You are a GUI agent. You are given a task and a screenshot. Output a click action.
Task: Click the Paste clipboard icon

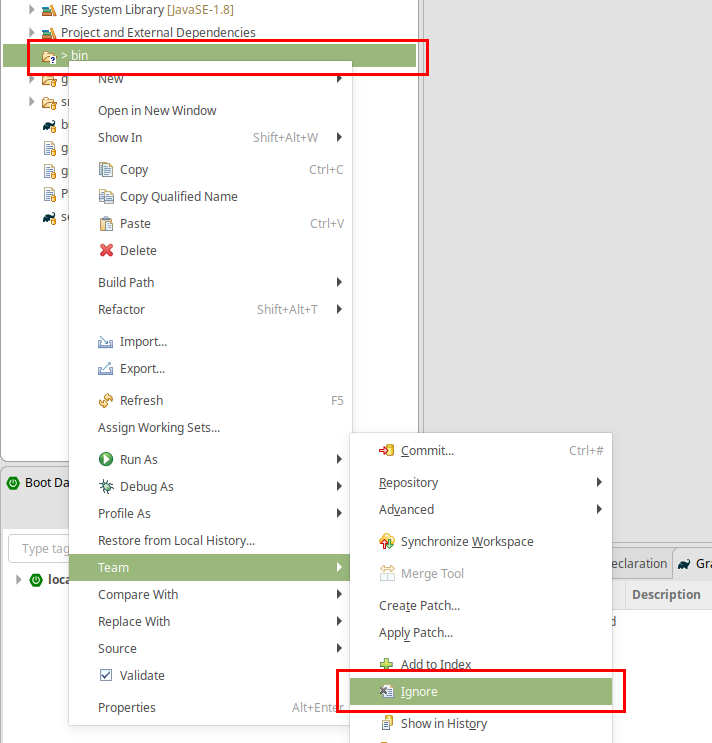point(106,224)
